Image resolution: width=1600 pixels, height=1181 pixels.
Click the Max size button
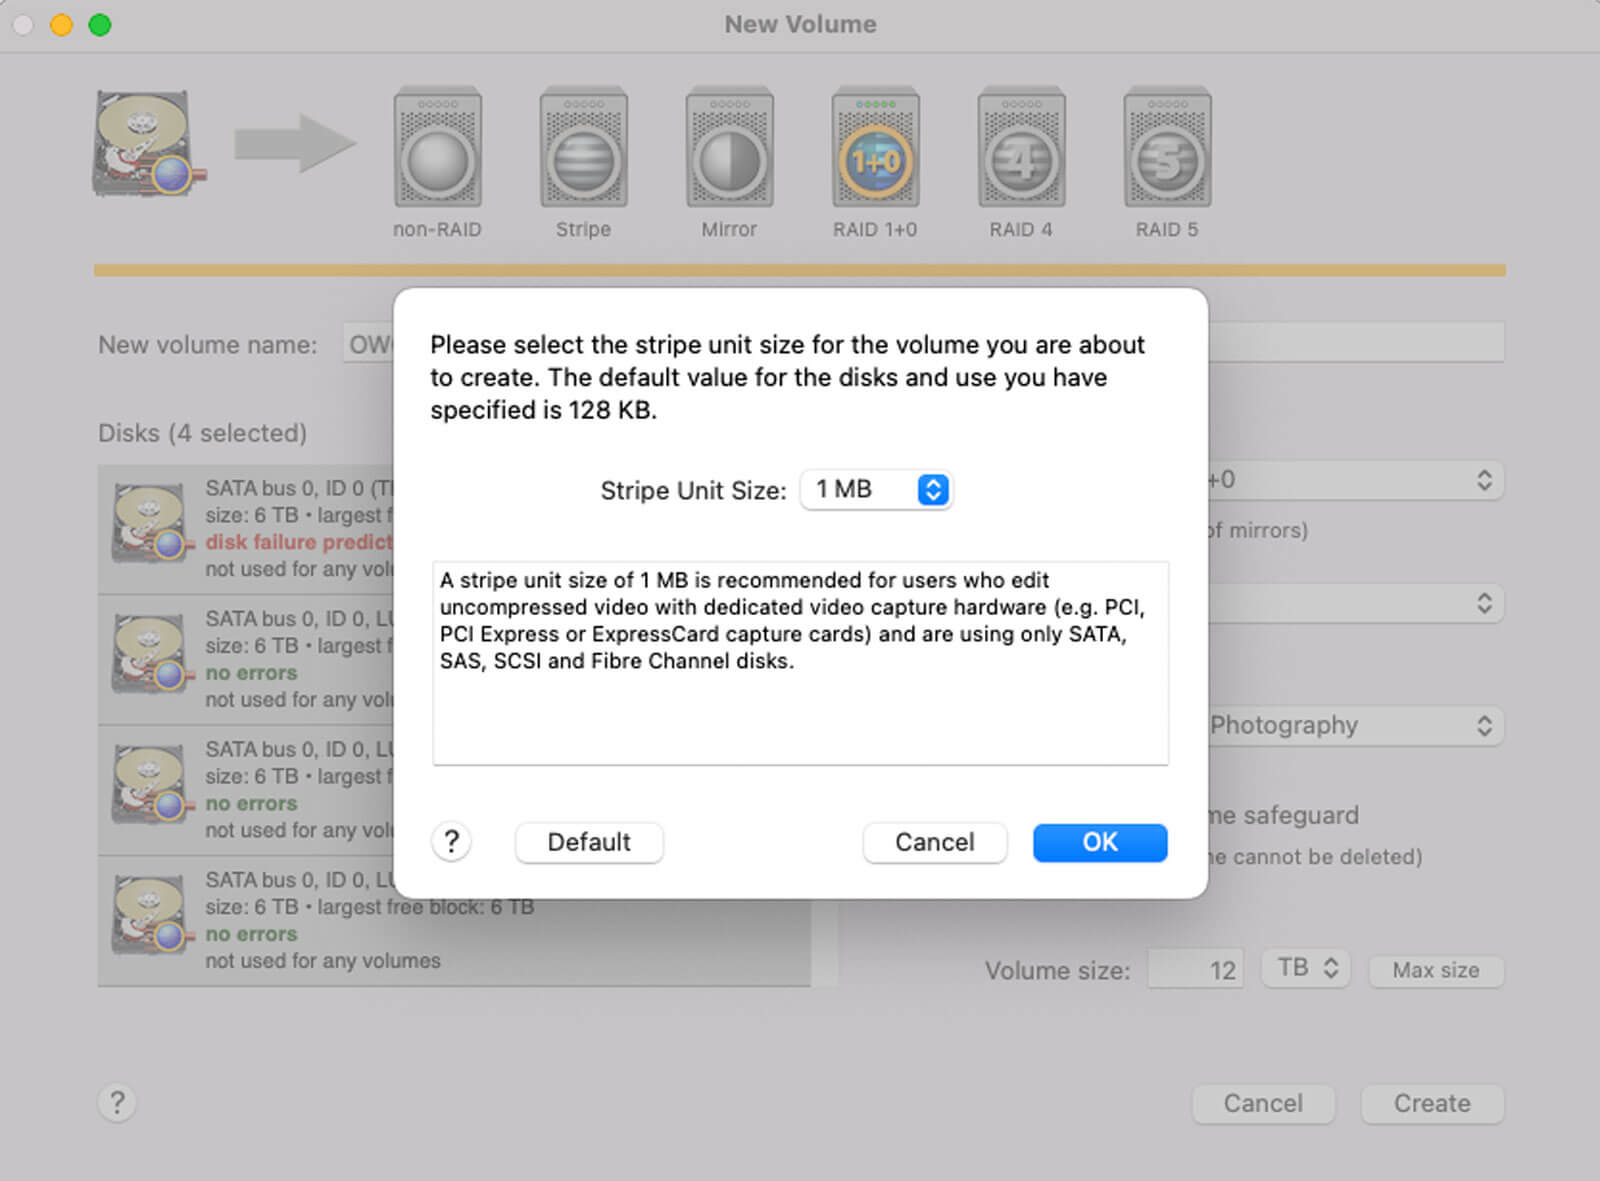[1435, 970]
